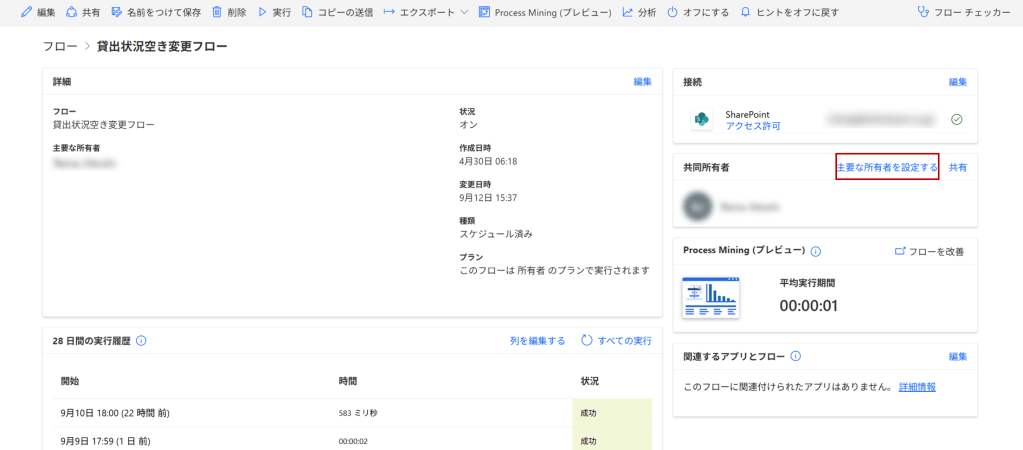The height and width of the screenshot is (450, 1023).
Task: Toggle ヒントをオフに戻す bell option
Action: point(789,12)
